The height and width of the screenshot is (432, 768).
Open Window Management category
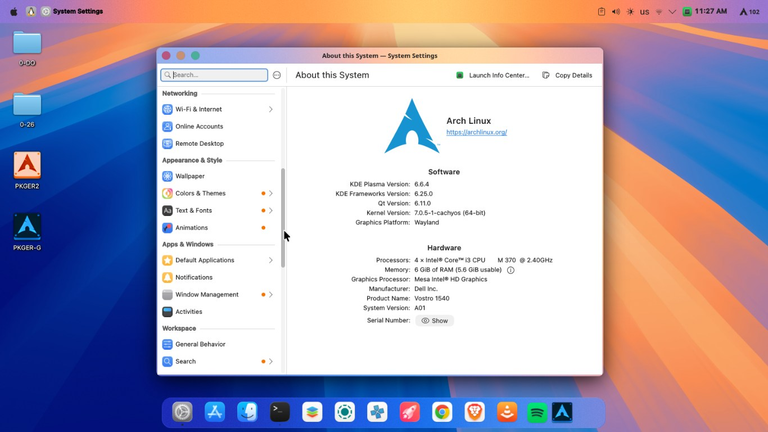click(218, 294)
